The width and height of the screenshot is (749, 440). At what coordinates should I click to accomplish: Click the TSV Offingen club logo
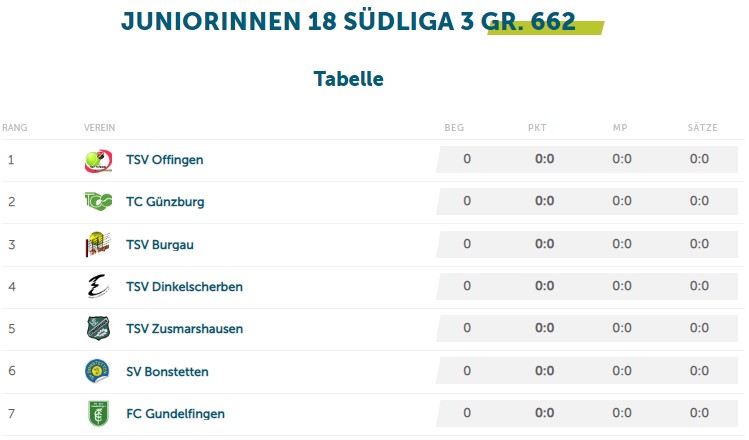(x=98, y=161)
